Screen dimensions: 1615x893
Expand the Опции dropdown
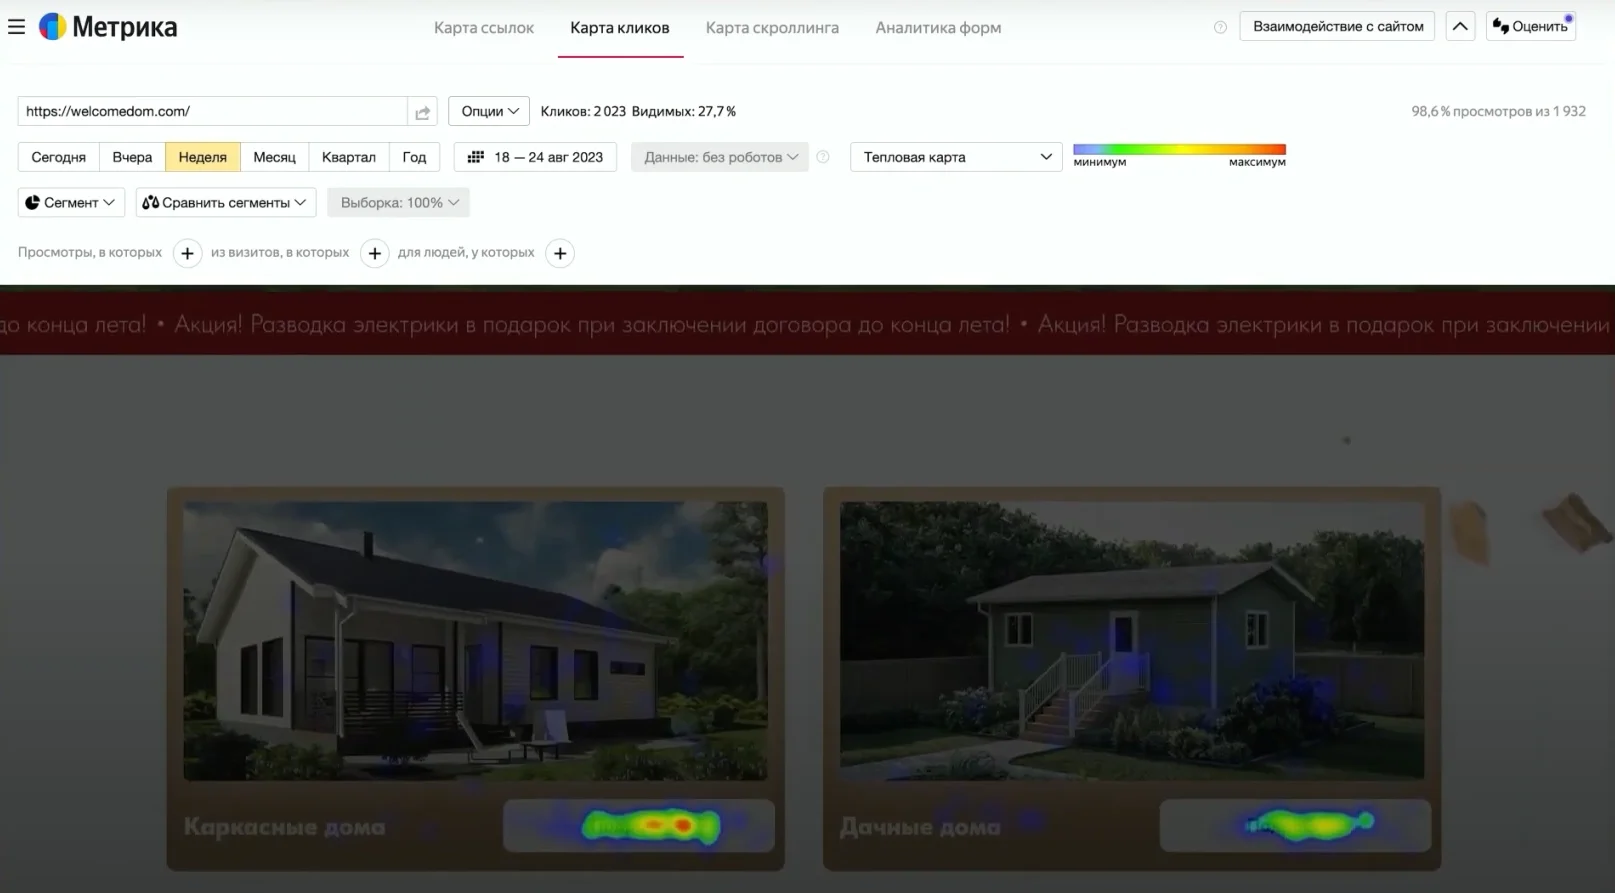click(x=489, y=112)
